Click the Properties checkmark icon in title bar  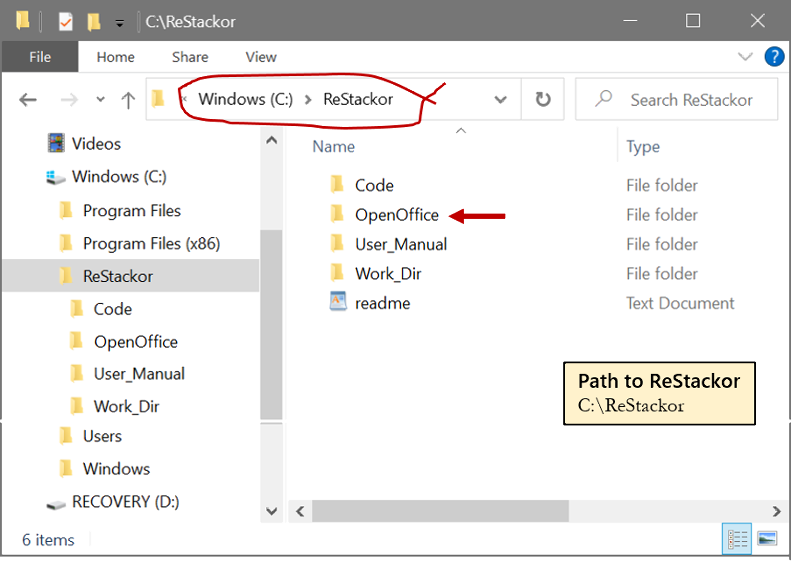pos(66,22)
